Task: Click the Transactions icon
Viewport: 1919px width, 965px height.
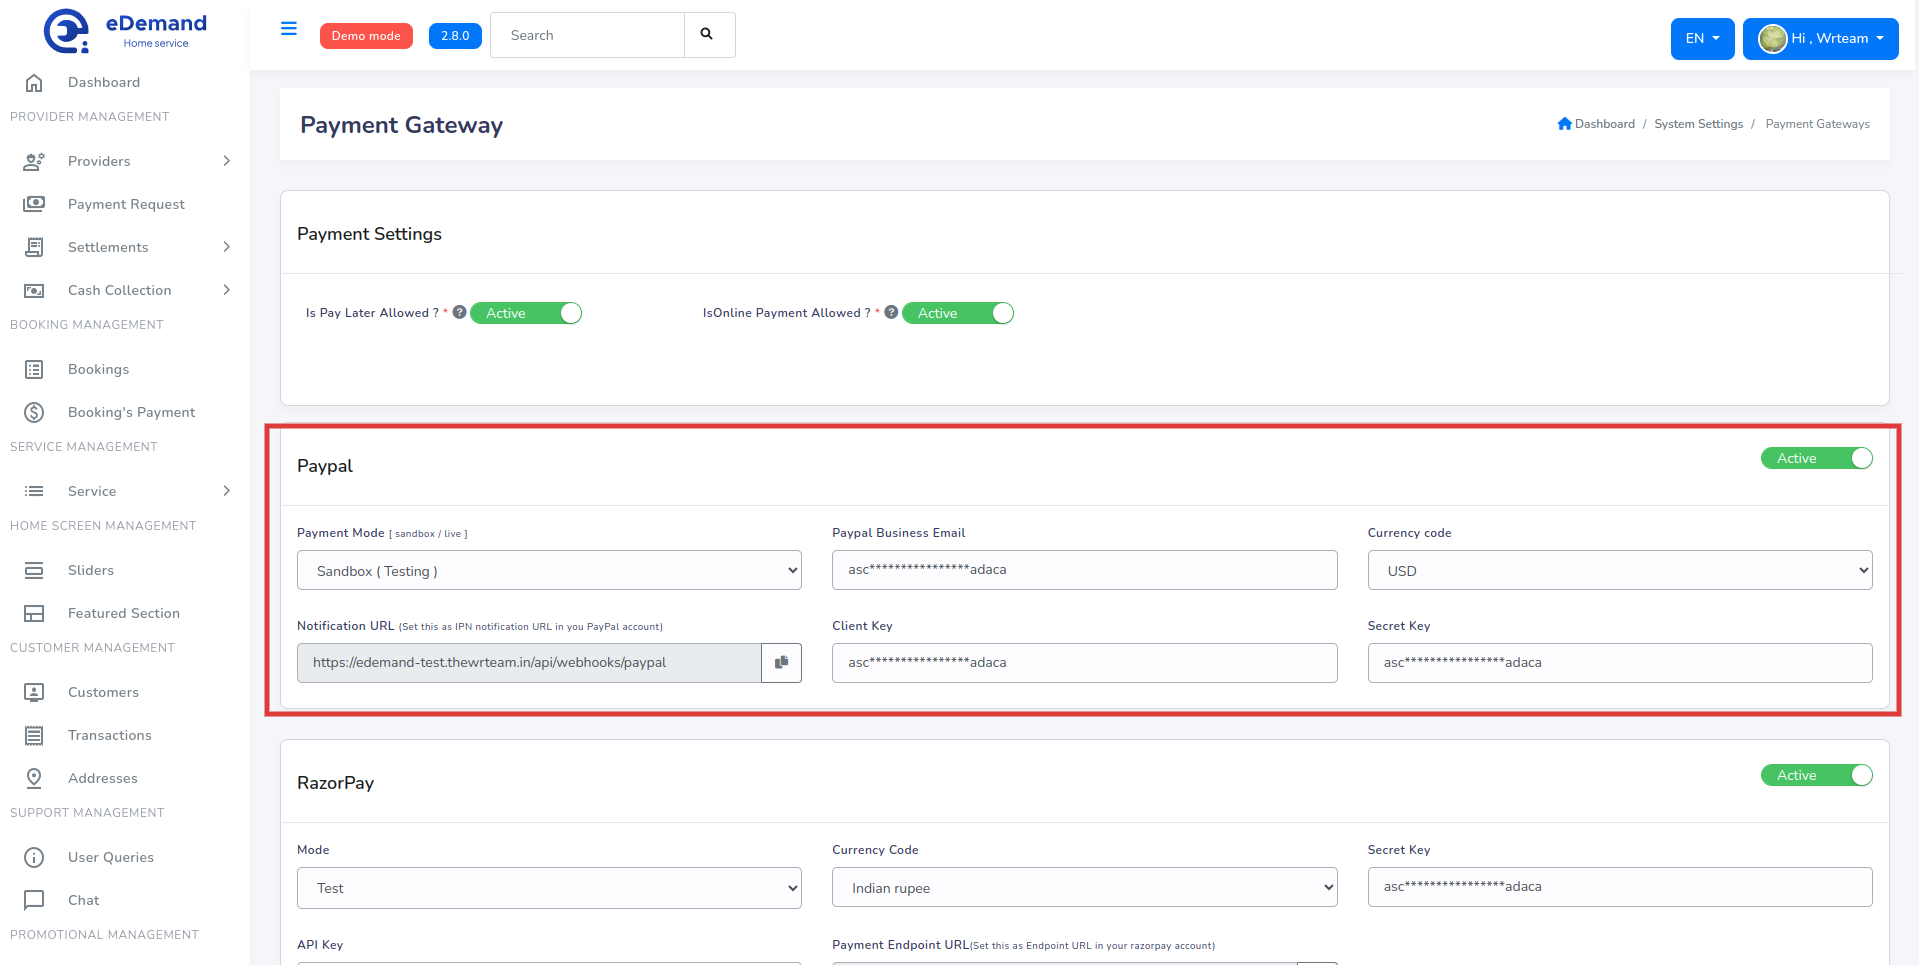Action: click(34, 735)
